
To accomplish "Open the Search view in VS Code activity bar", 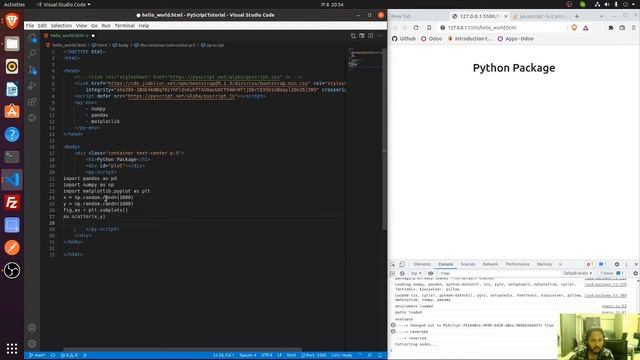I will click(x=32, y=53).
